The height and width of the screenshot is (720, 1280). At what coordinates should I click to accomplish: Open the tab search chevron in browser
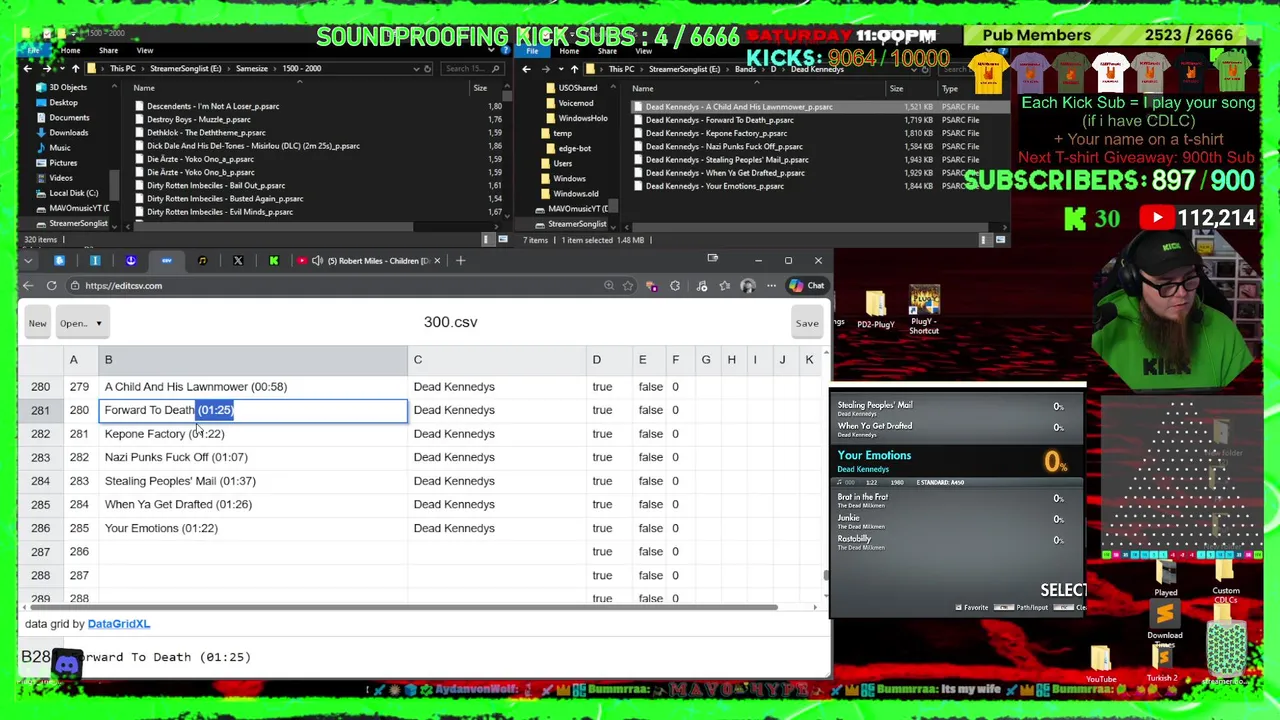point(28,261)
